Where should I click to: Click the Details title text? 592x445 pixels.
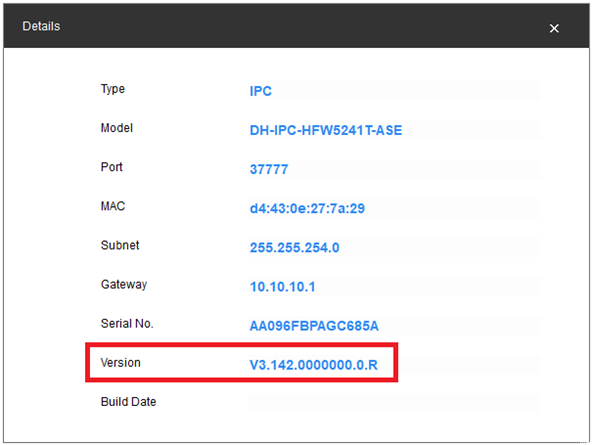click(x=41, y=26)
